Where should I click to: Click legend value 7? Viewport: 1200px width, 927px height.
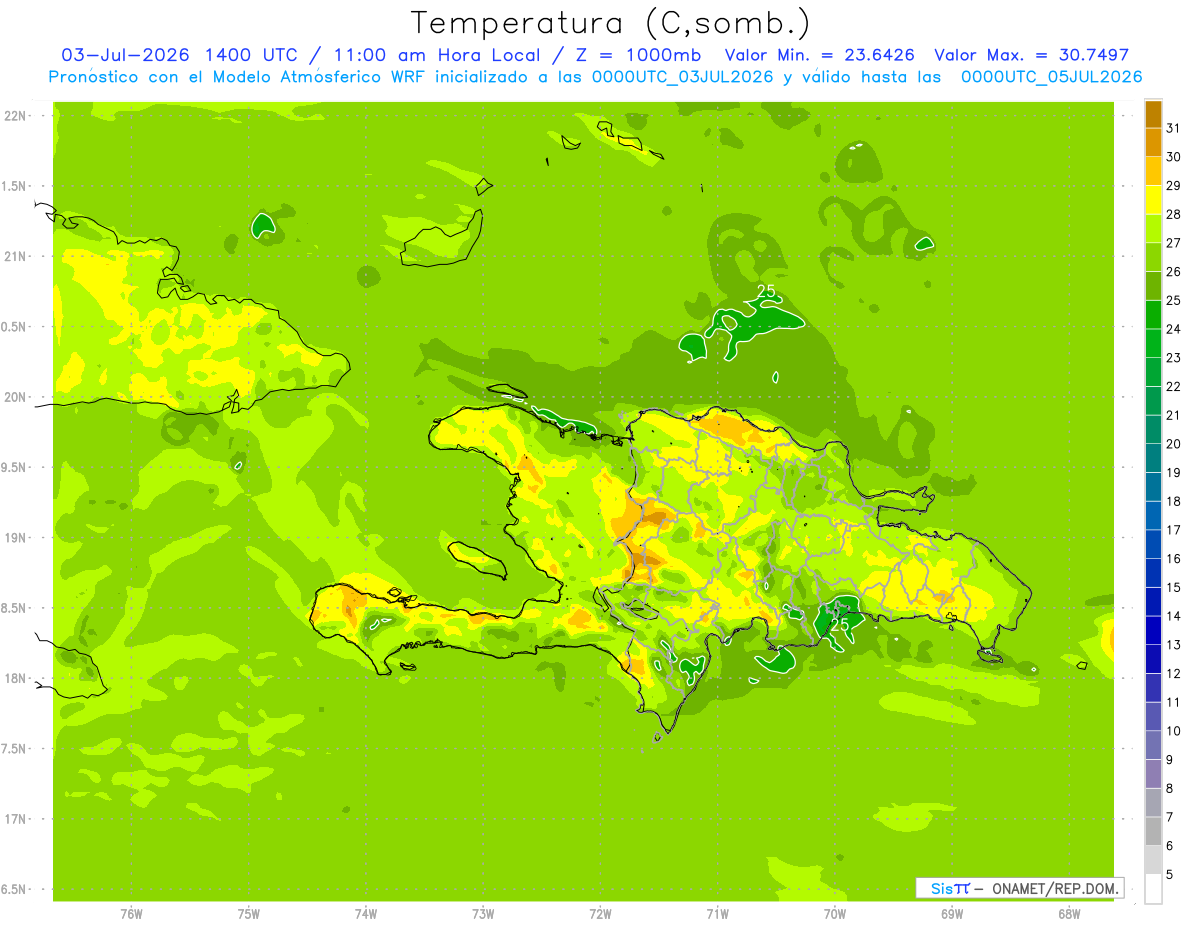pos(1170,817)
